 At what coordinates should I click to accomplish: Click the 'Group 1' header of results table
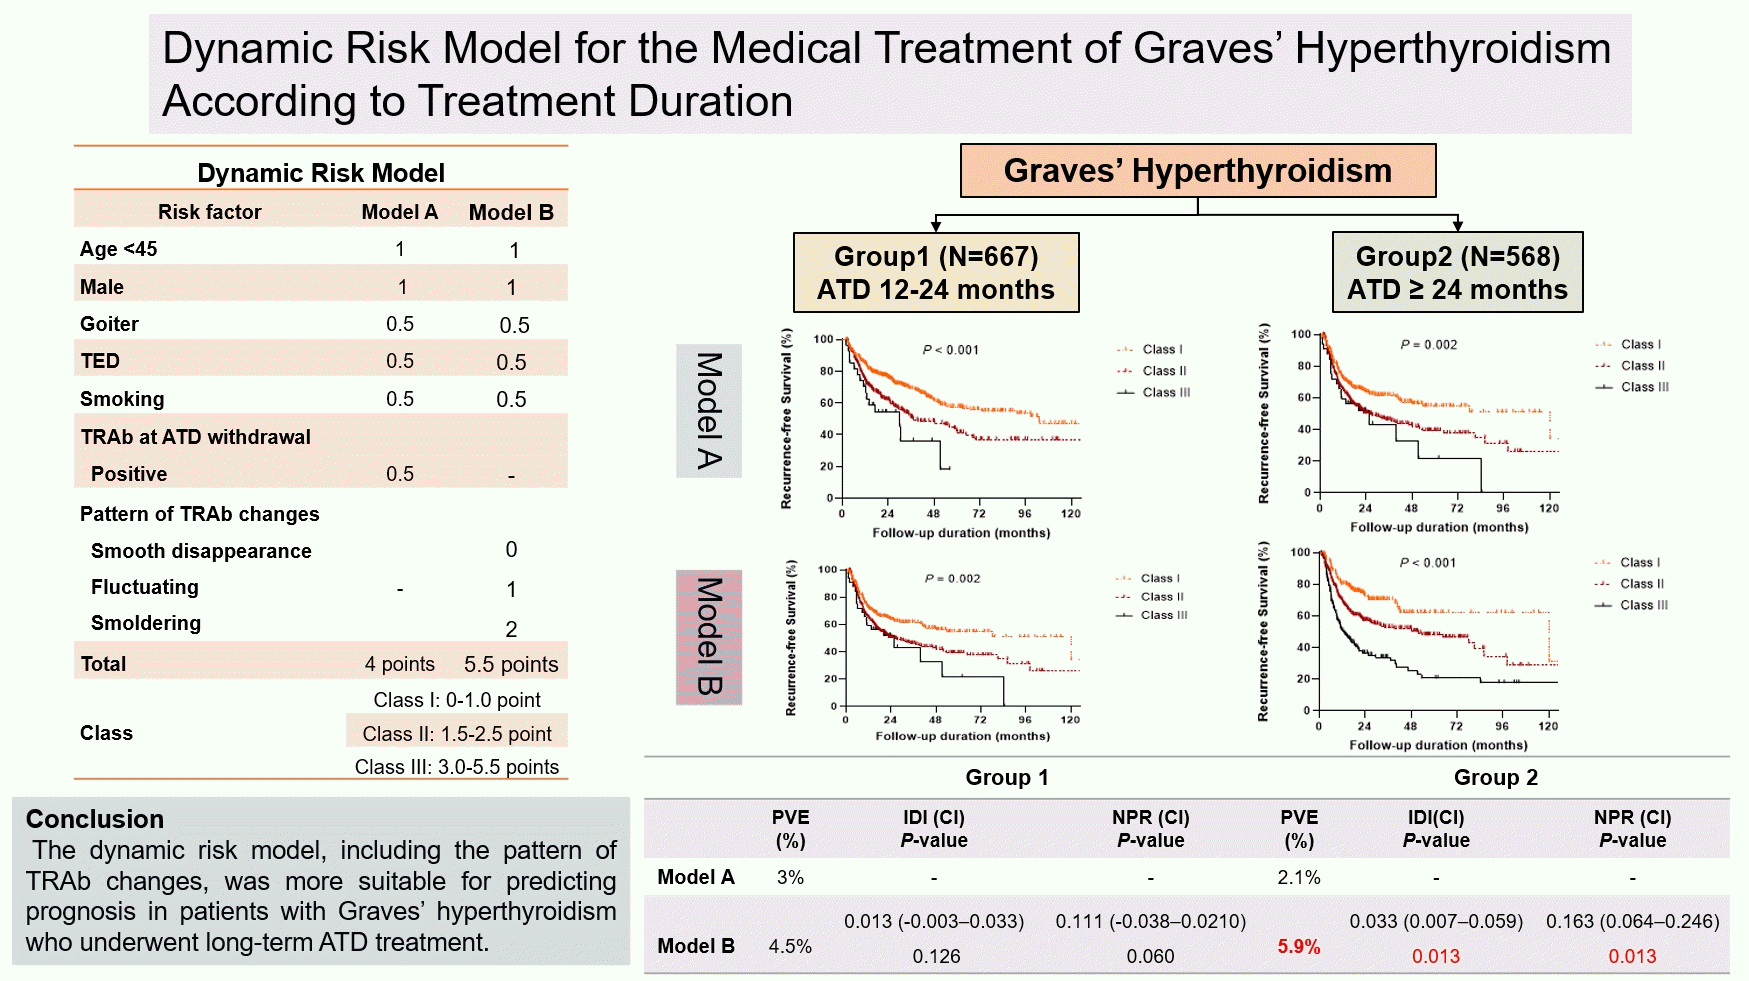(x=1007, y=778)
